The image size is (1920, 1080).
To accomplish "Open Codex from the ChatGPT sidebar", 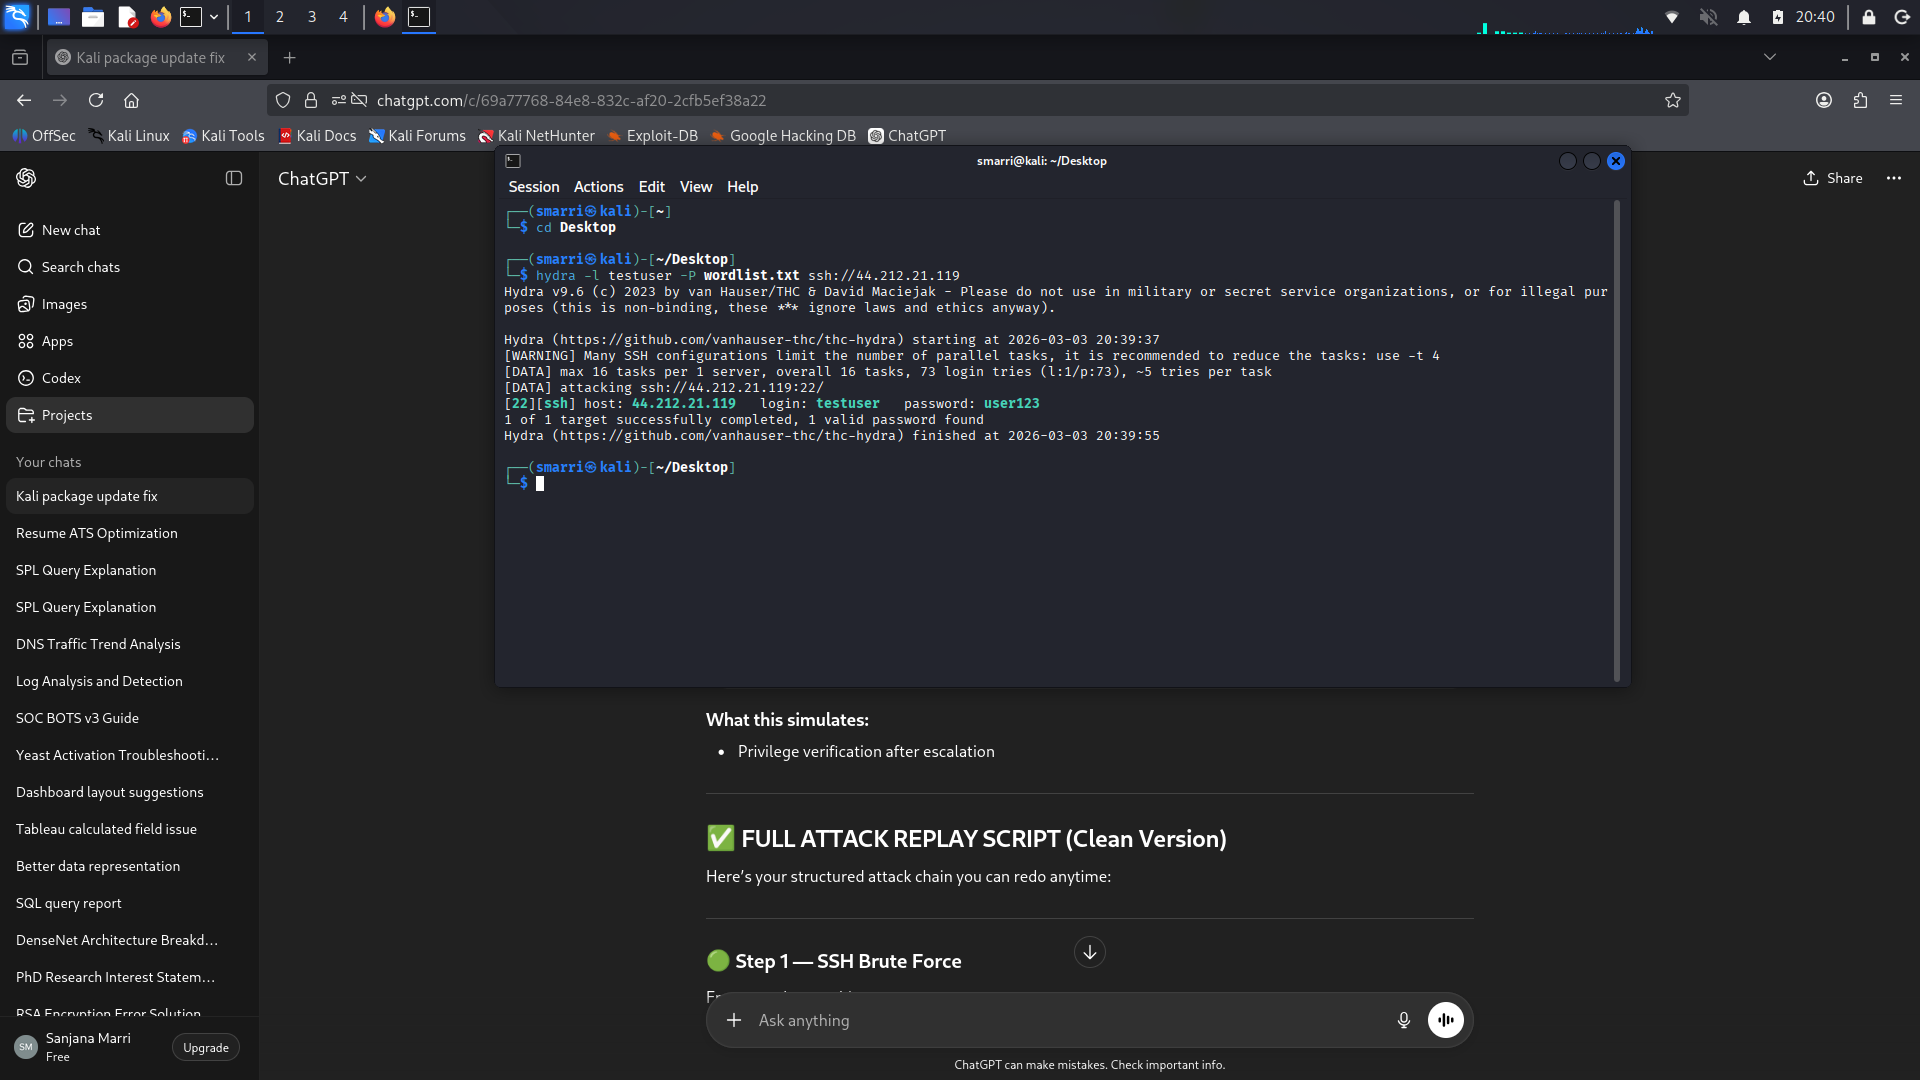I will point(61,378).
